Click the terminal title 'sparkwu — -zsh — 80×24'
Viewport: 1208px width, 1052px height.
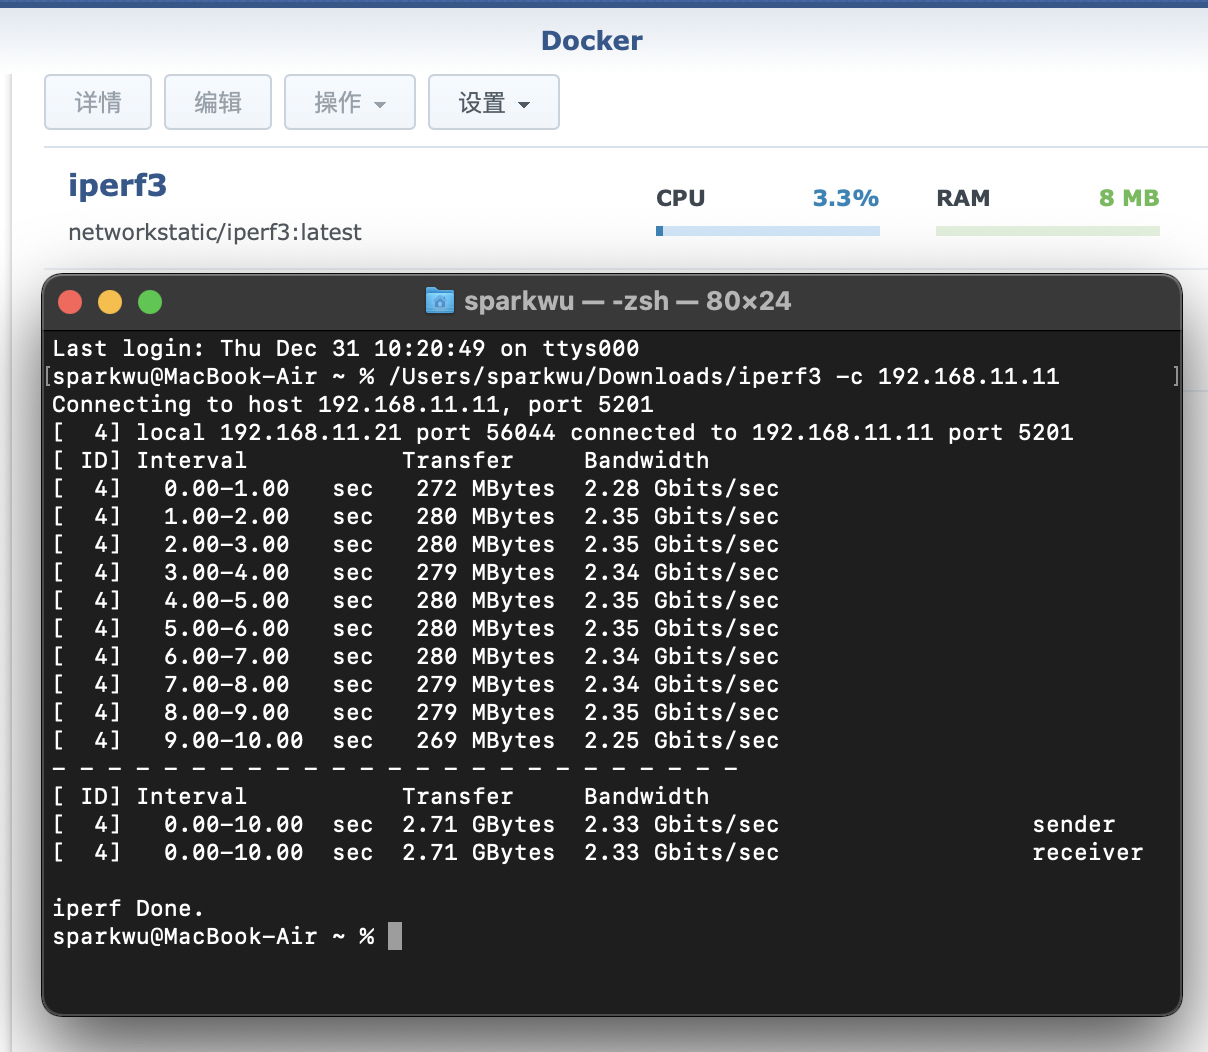coord(627,301)
